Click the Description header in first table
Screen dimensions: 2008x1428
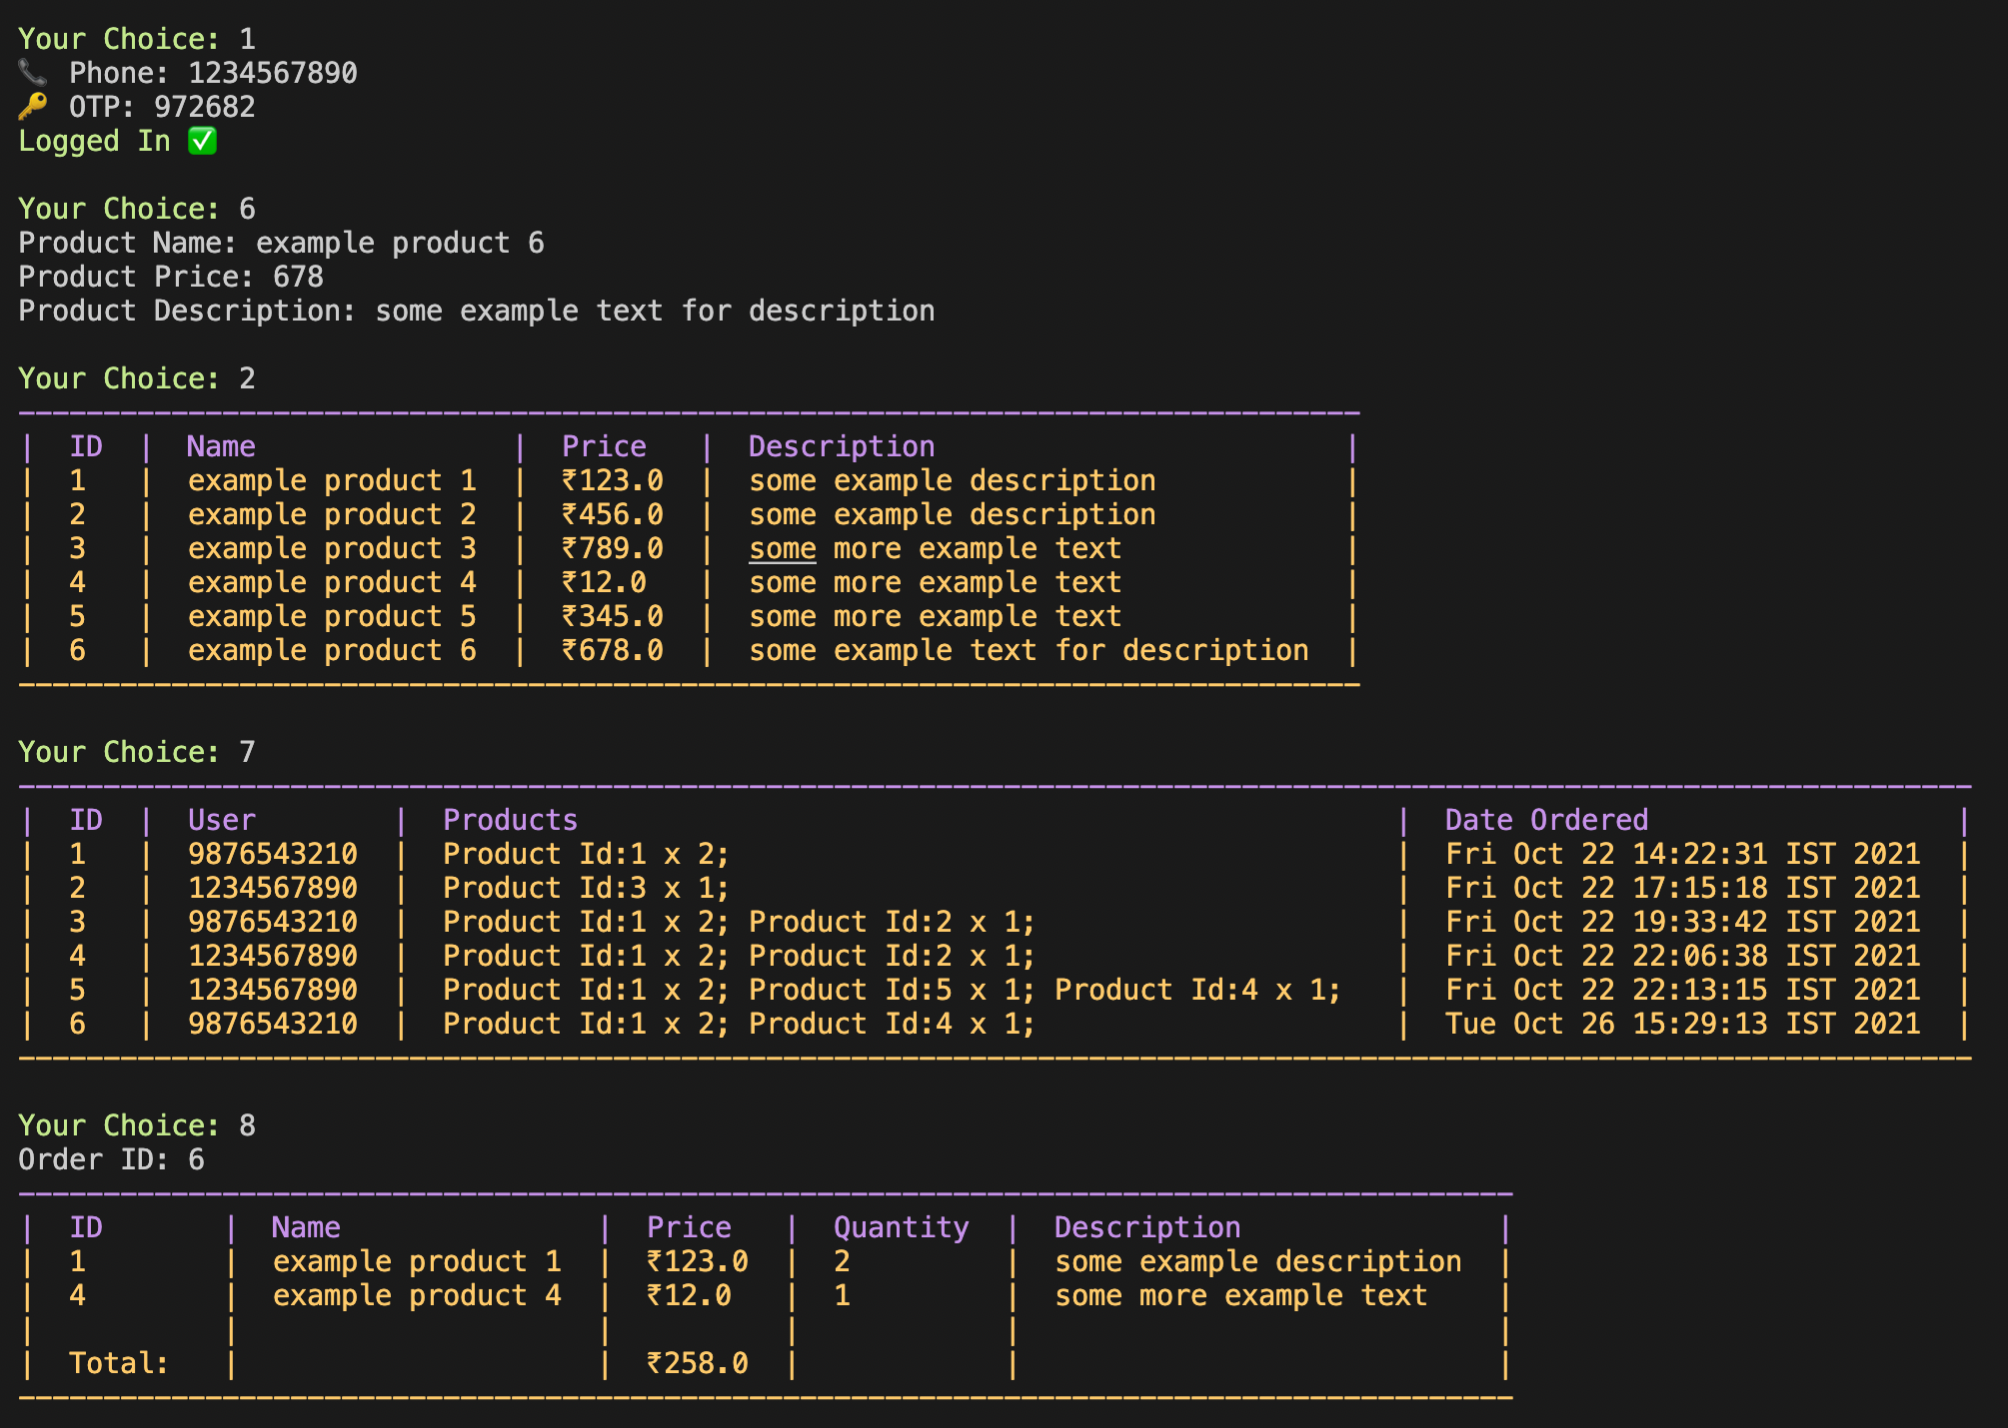click(x=841, y=447)
